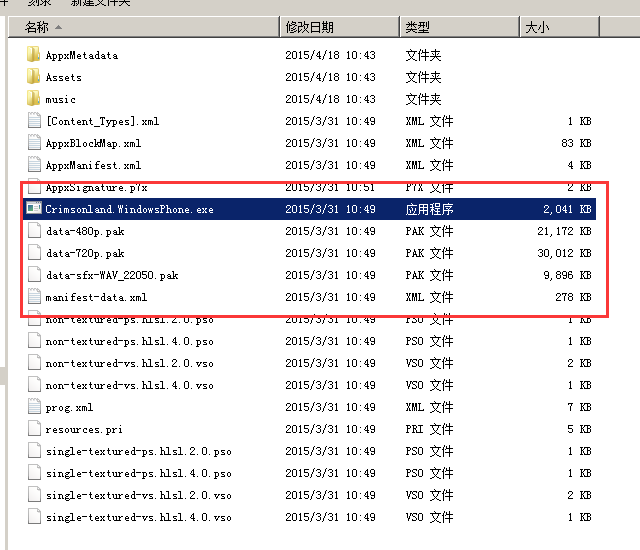Click the file name AppxBlockMap.xml
Screen dimensions: 640x550
(93, 143)
